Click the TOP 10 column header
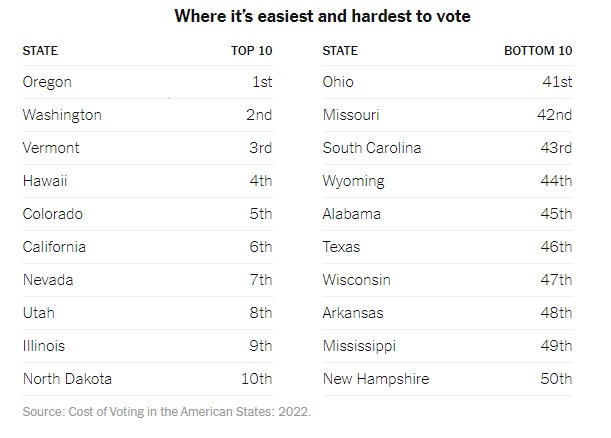This screenshot has height=438, width=611. [x=250, y=50]
